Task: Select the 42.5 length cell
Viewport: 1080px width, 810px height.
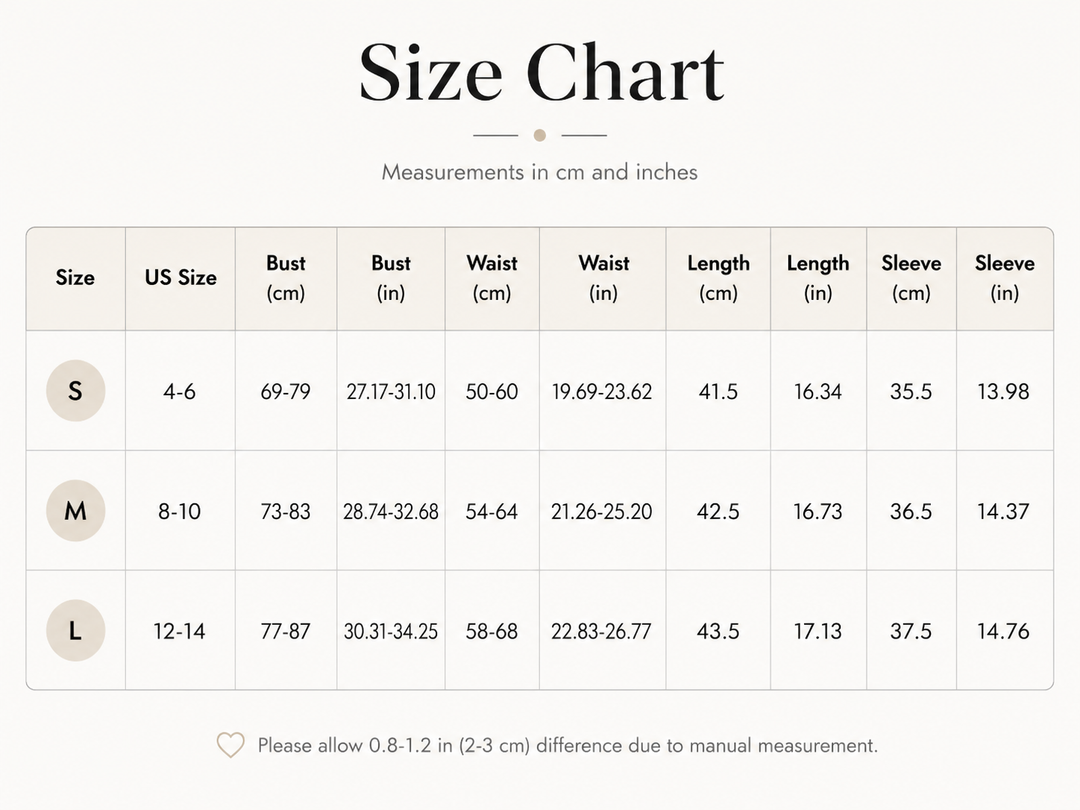Action: click(x=718, y=511)
